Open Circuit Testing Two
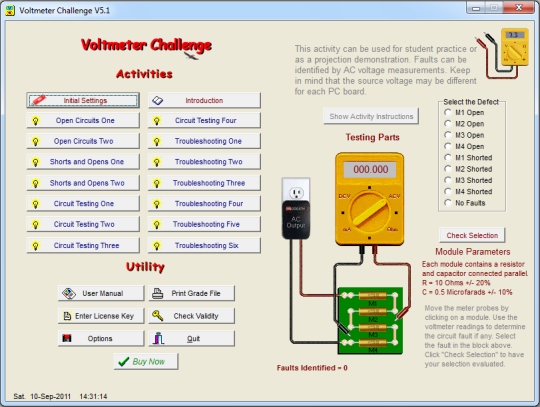Viewport: 540px width, 407px height. (x=83, y=224)
